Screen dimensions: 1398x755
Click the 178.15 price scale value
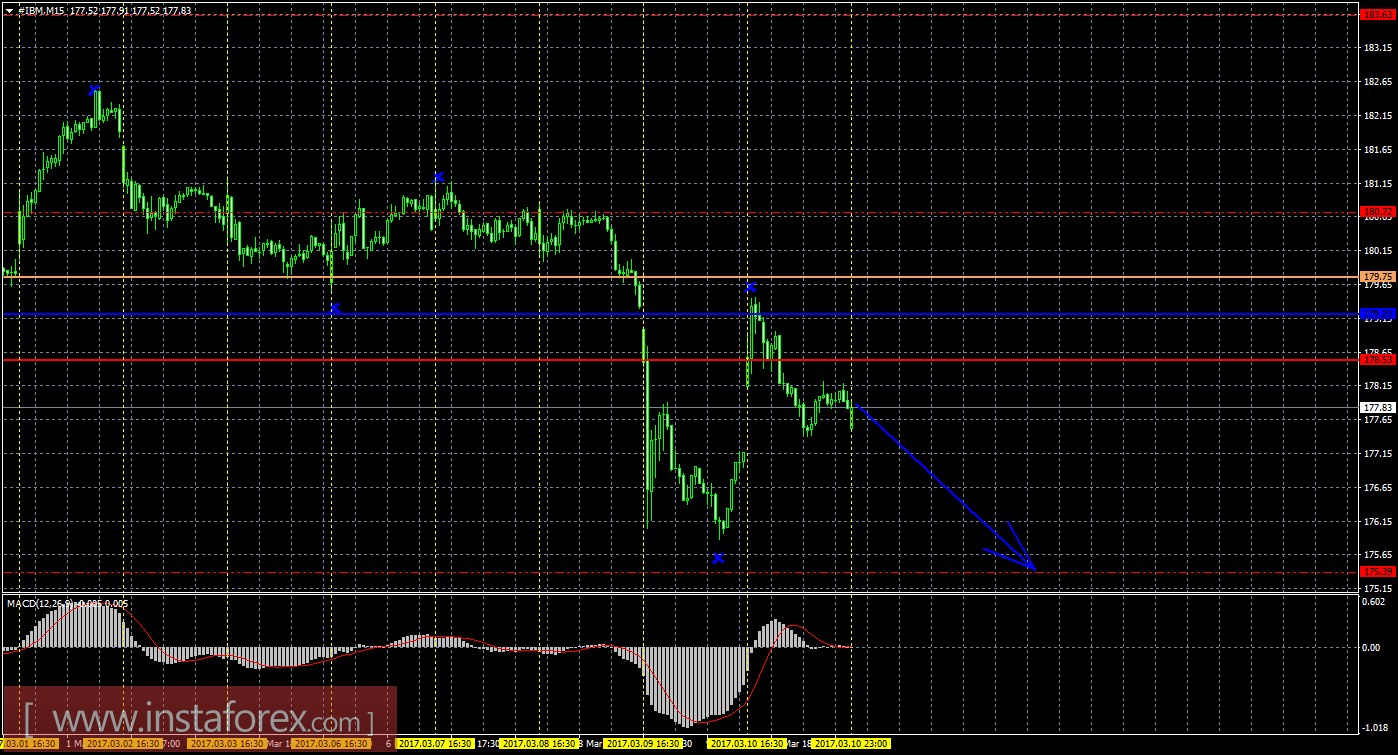click(1377, 386)
